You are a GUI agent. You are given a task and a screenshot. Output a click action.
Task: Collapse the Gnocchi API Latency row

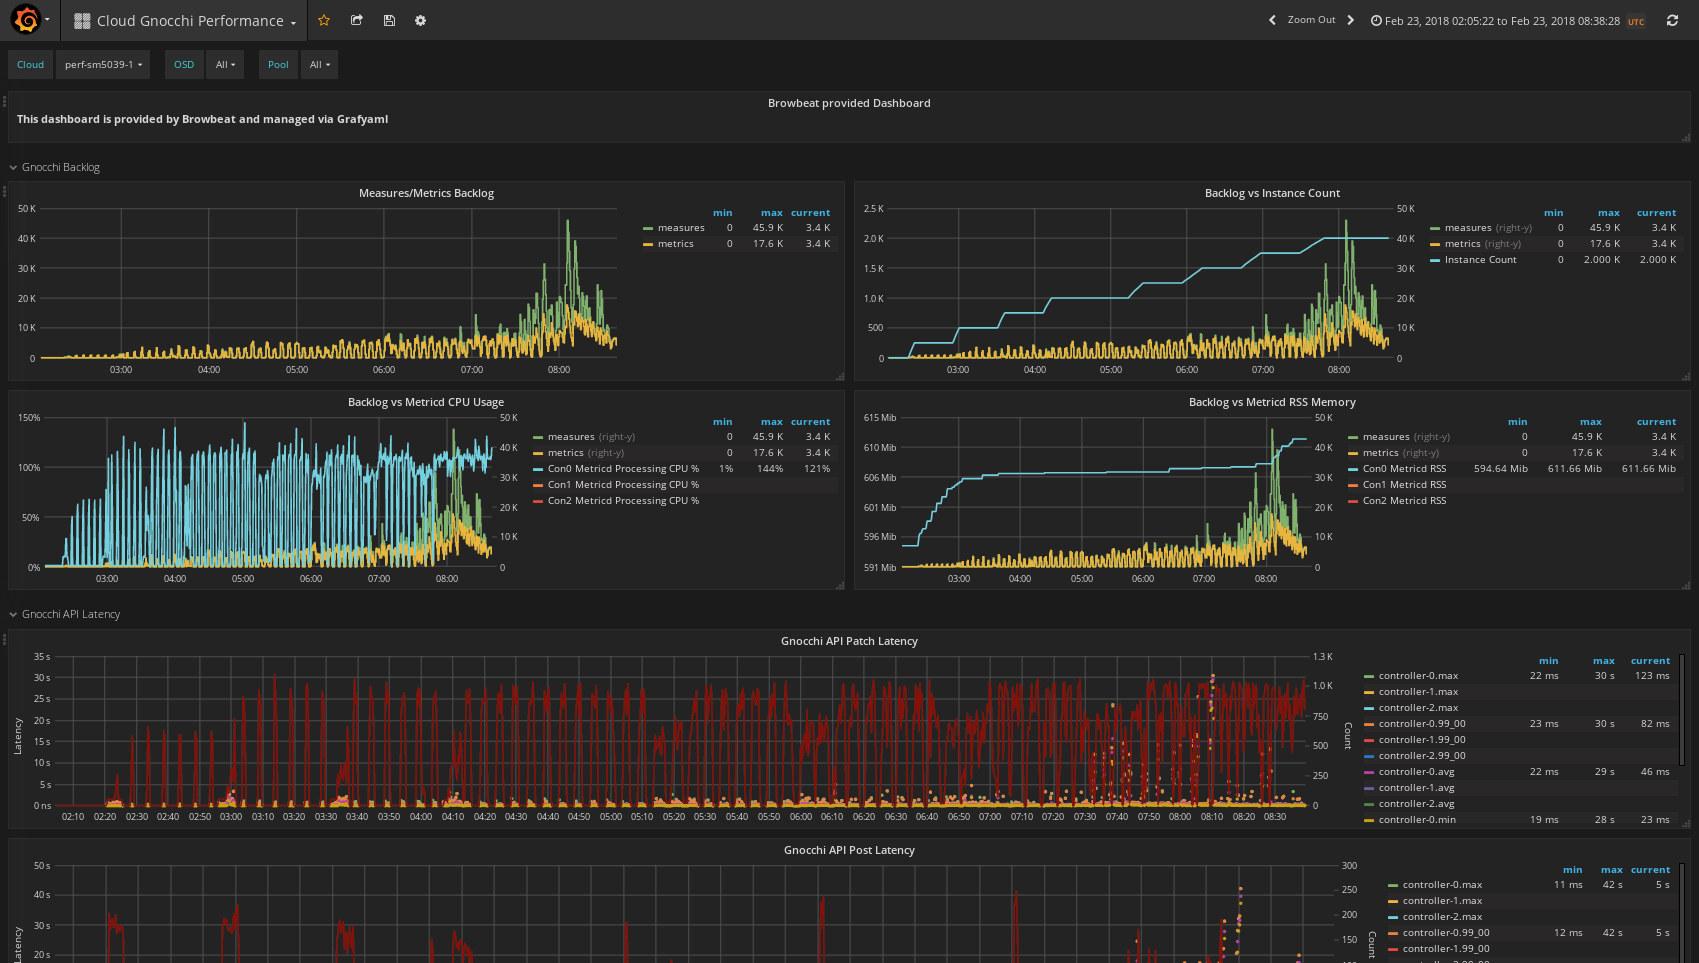click(70, 614)
